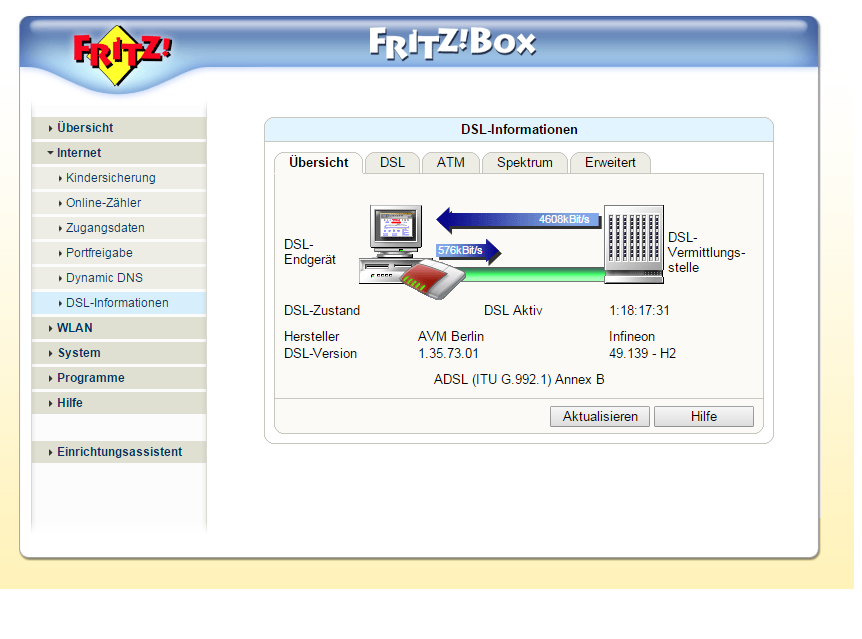
Task: Click the DSL-Version label
Action: [321, 354]
